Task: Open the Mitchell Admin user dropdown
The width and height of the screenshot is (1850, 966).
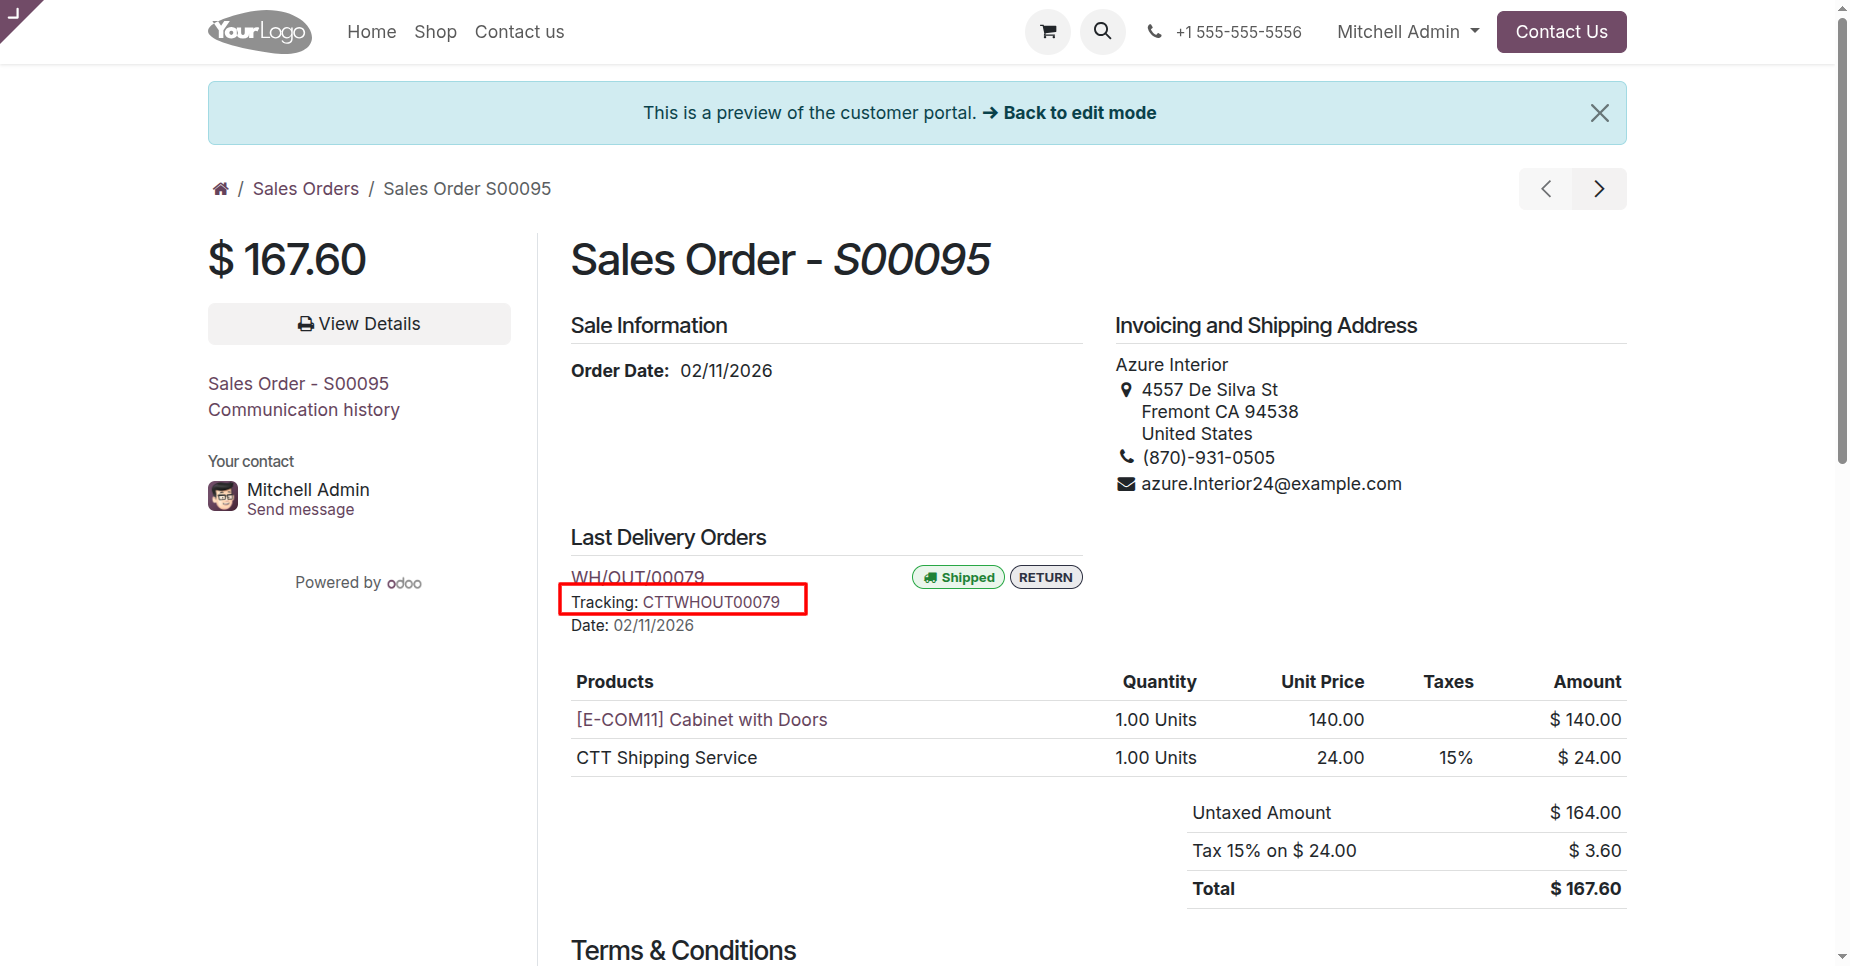Action: (1407, 32)
